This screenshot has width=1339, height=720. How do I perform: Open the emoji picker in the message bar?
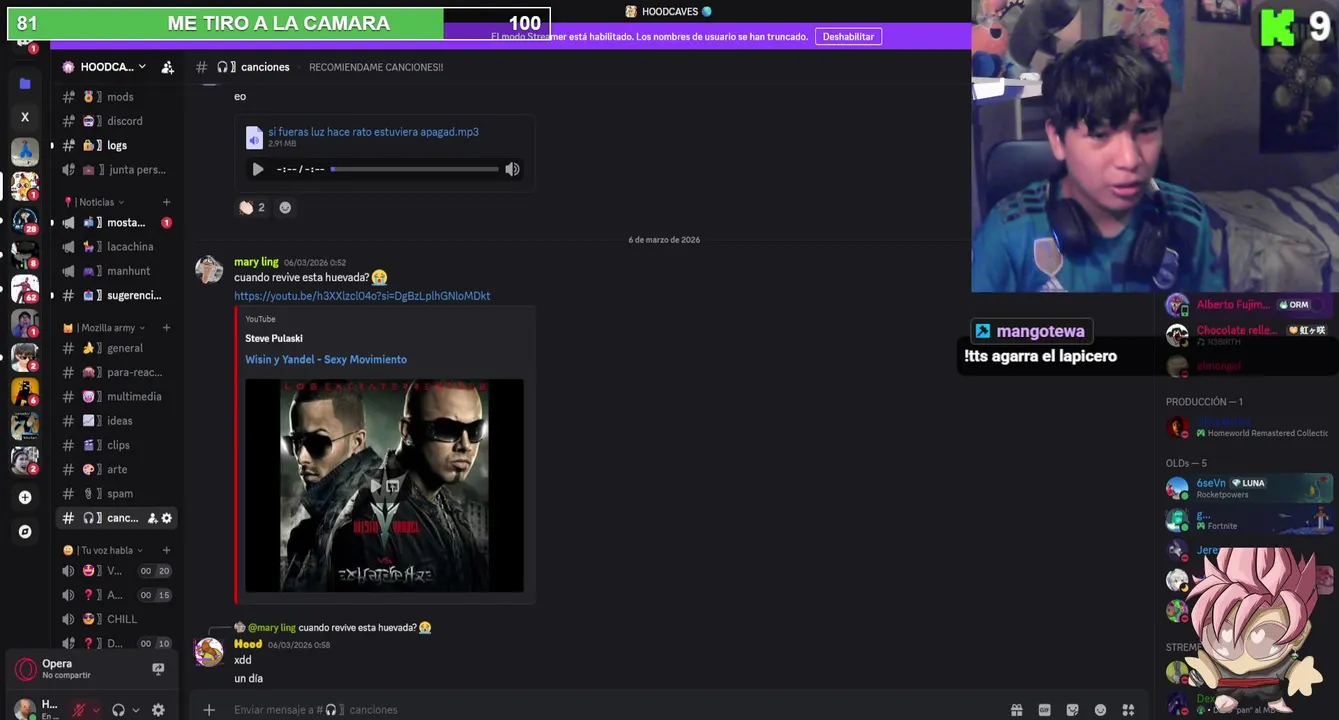[x=1100, y=710]
